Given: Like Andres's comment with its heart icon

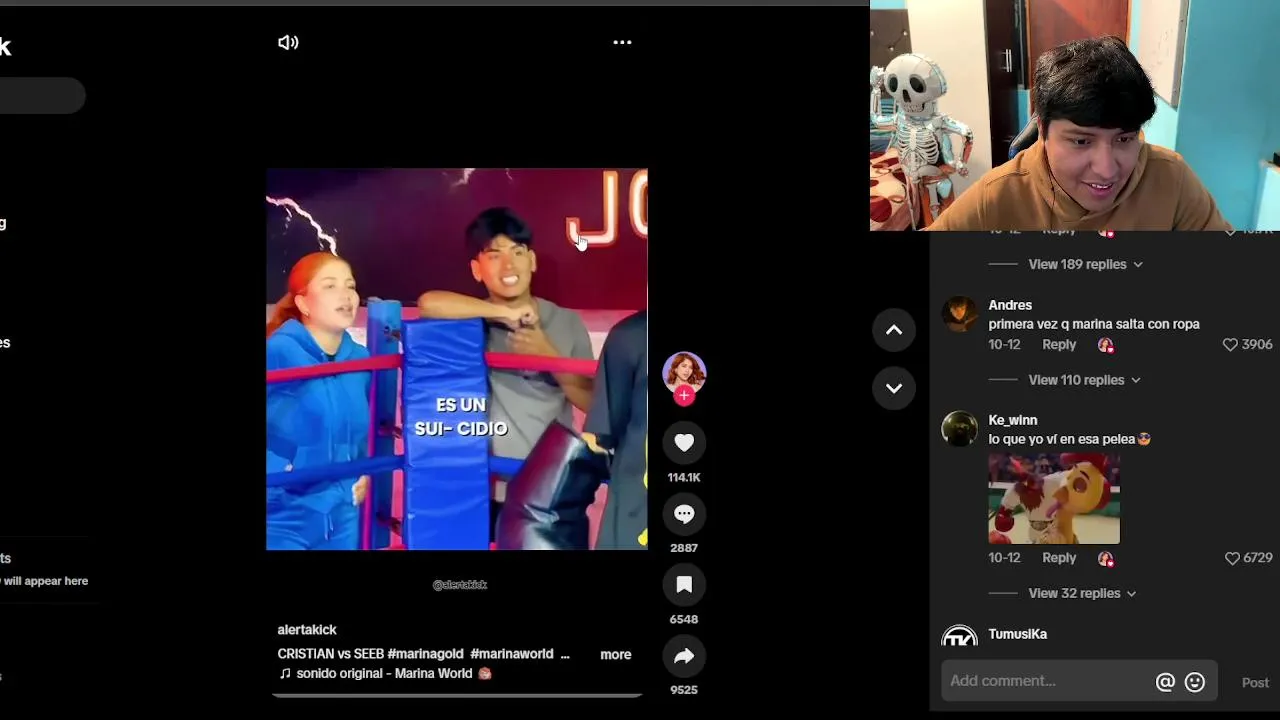Looking at the screenshot, I should 1230,345.
